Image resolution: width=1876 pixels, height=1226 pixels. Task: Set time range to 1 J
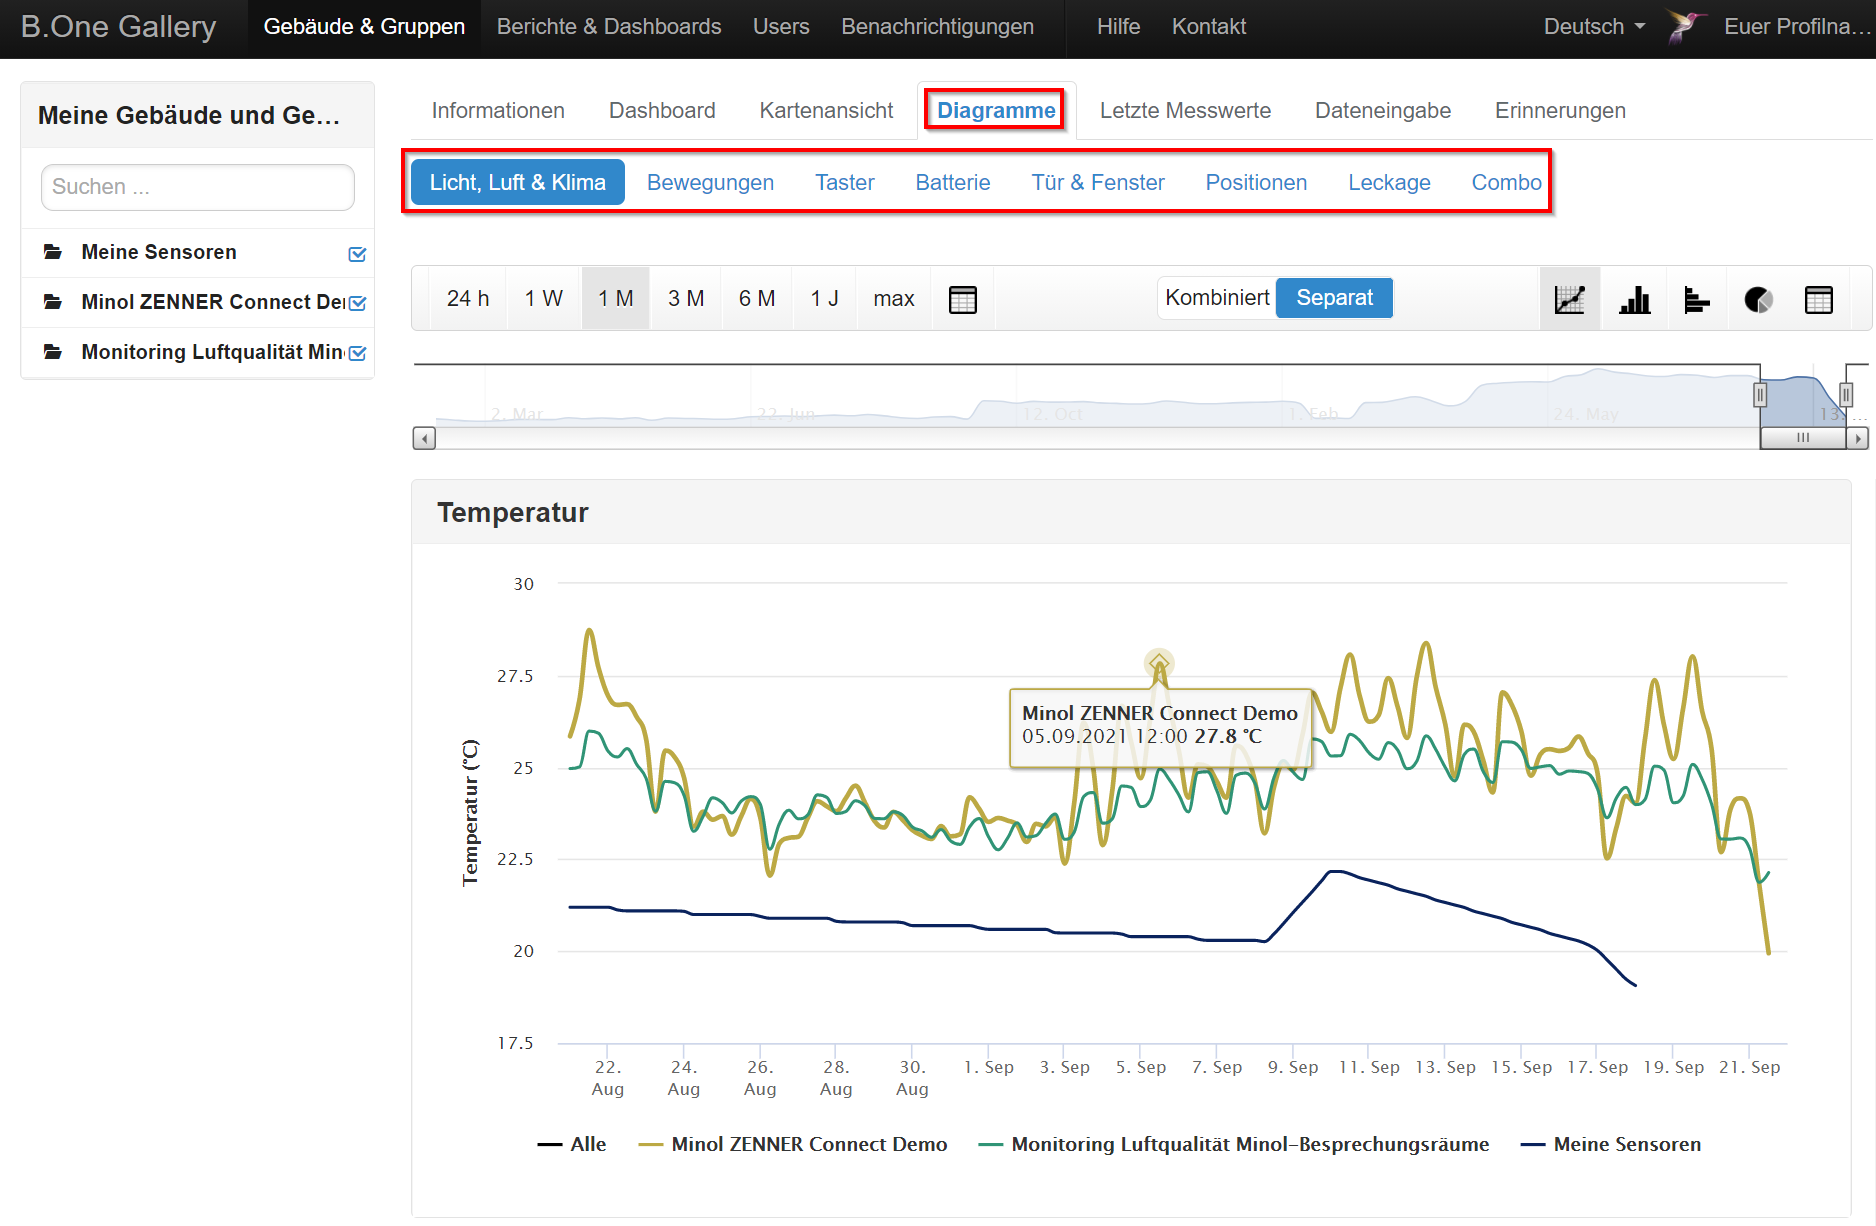pyautogui.click(x=824, y=299)
